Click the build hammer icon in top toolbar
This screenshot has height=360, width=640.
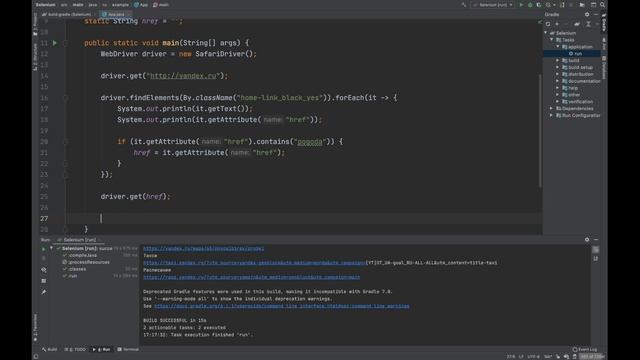(x=464, y=5)
